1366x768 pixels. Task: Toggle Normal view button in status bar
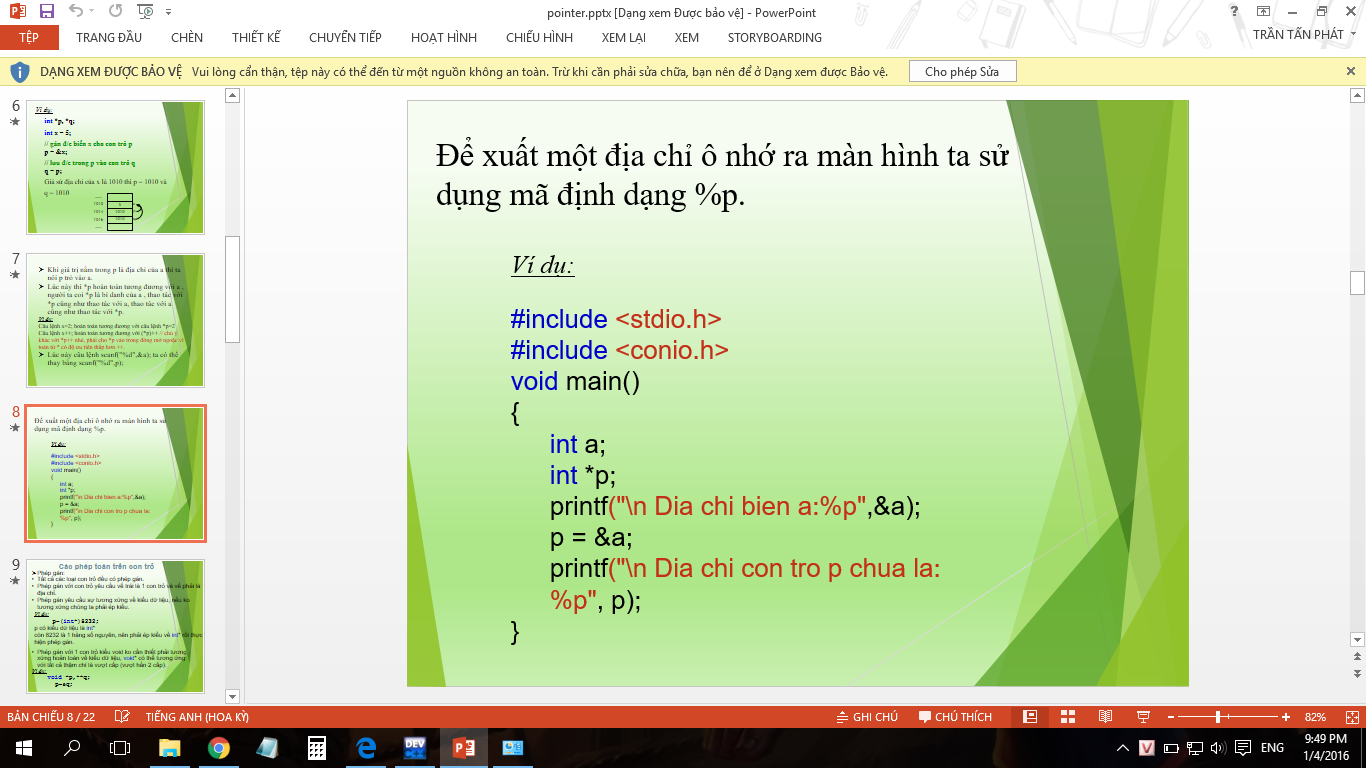(1030, 717)
